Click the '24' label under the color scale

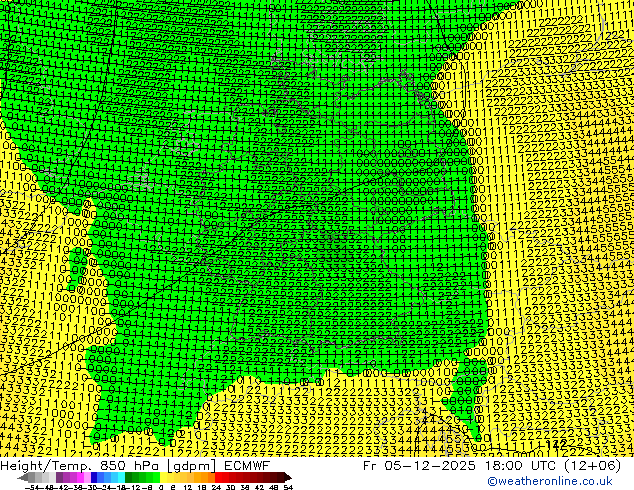click(216, 487)
